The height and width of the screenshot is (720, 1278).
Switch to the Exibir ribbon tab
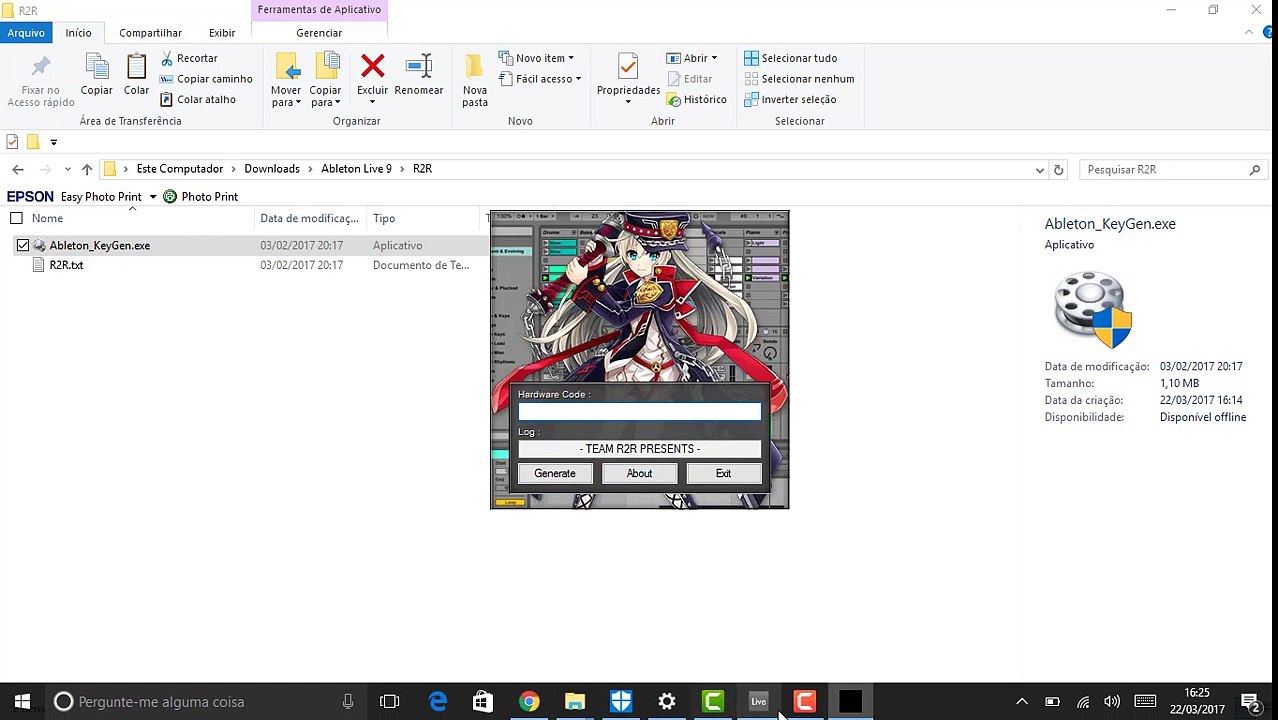222,33
